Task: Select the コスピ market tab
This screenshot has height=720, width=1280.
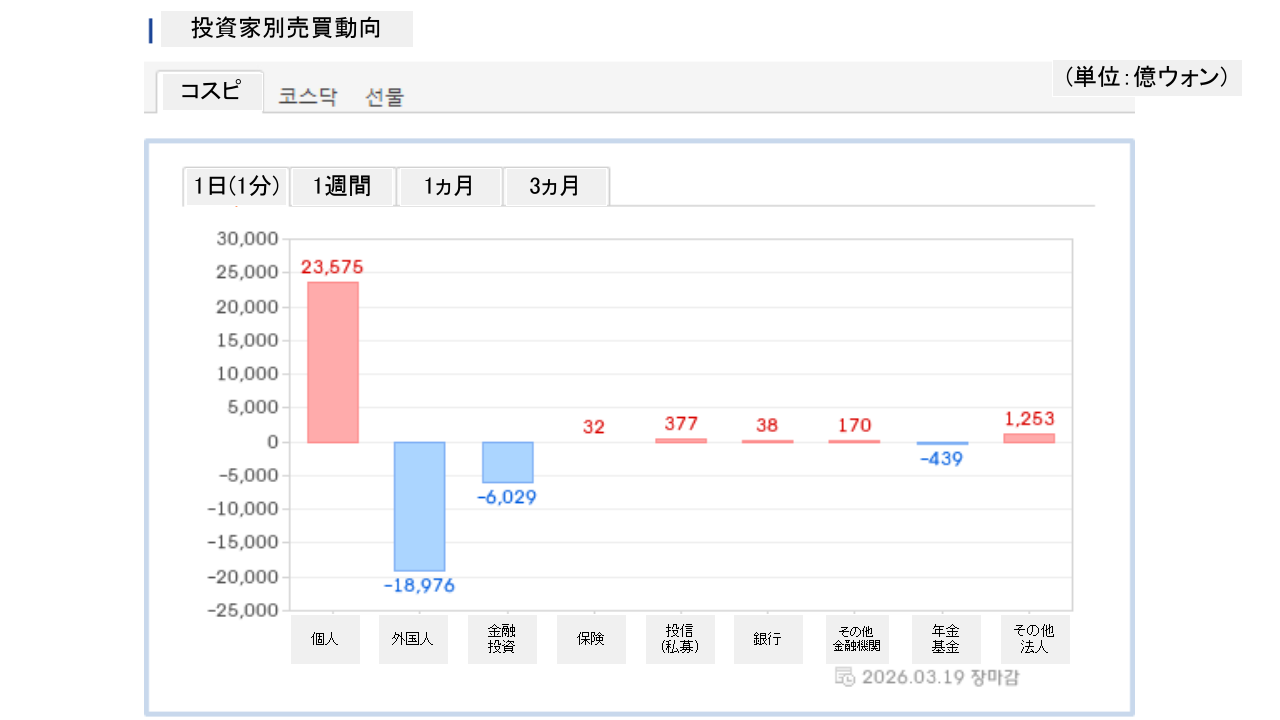Action: pyautogui.click(x=211, y=91)
